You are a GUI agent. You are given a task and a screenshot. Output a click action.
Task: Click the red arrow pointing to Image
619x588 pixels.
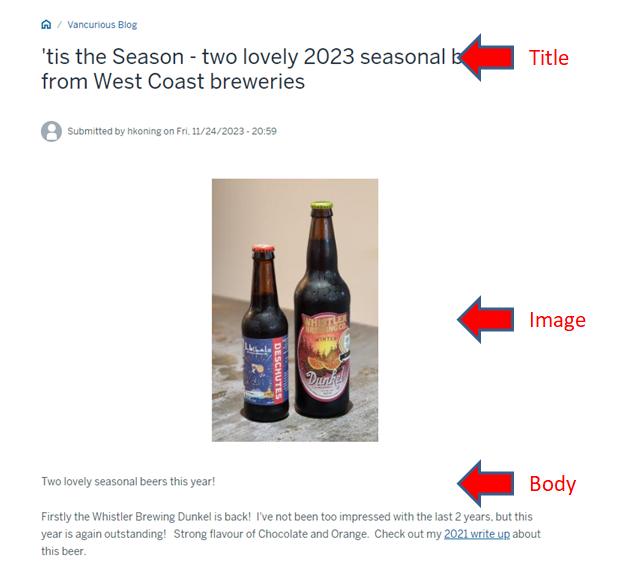pyautogui.click(x=486, y=319)
